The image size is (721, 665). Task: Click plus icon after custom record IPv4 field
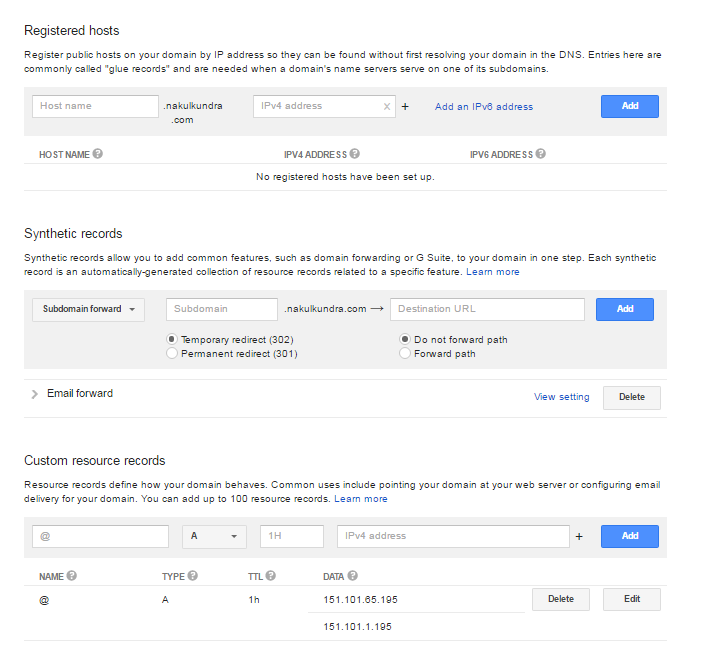coord(579,537)
